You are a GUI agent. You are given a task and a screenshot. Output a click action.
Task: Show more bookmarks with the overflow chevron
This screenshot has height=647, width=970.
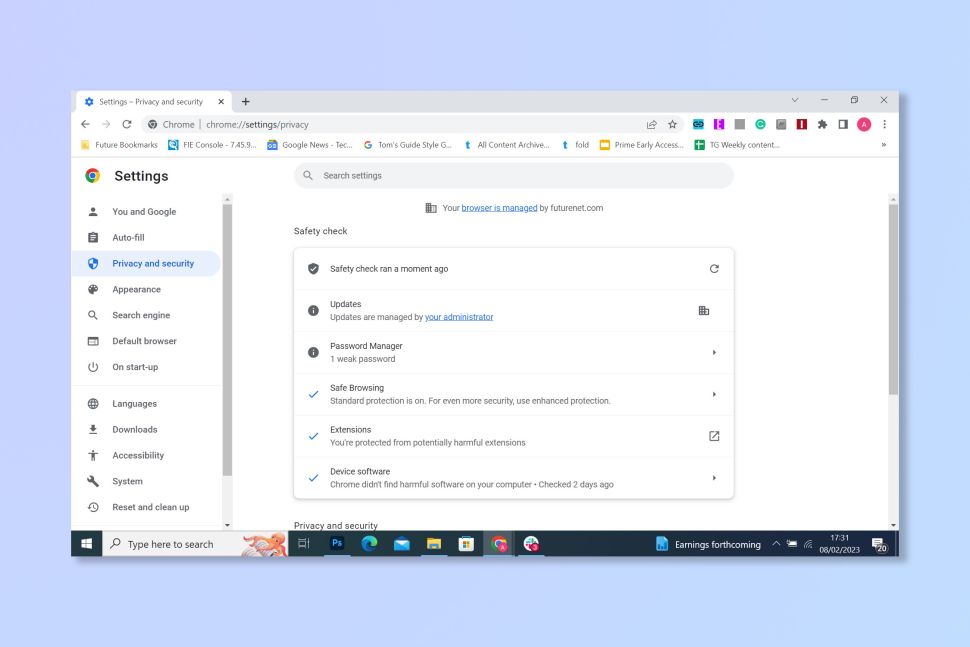[883, 145]
